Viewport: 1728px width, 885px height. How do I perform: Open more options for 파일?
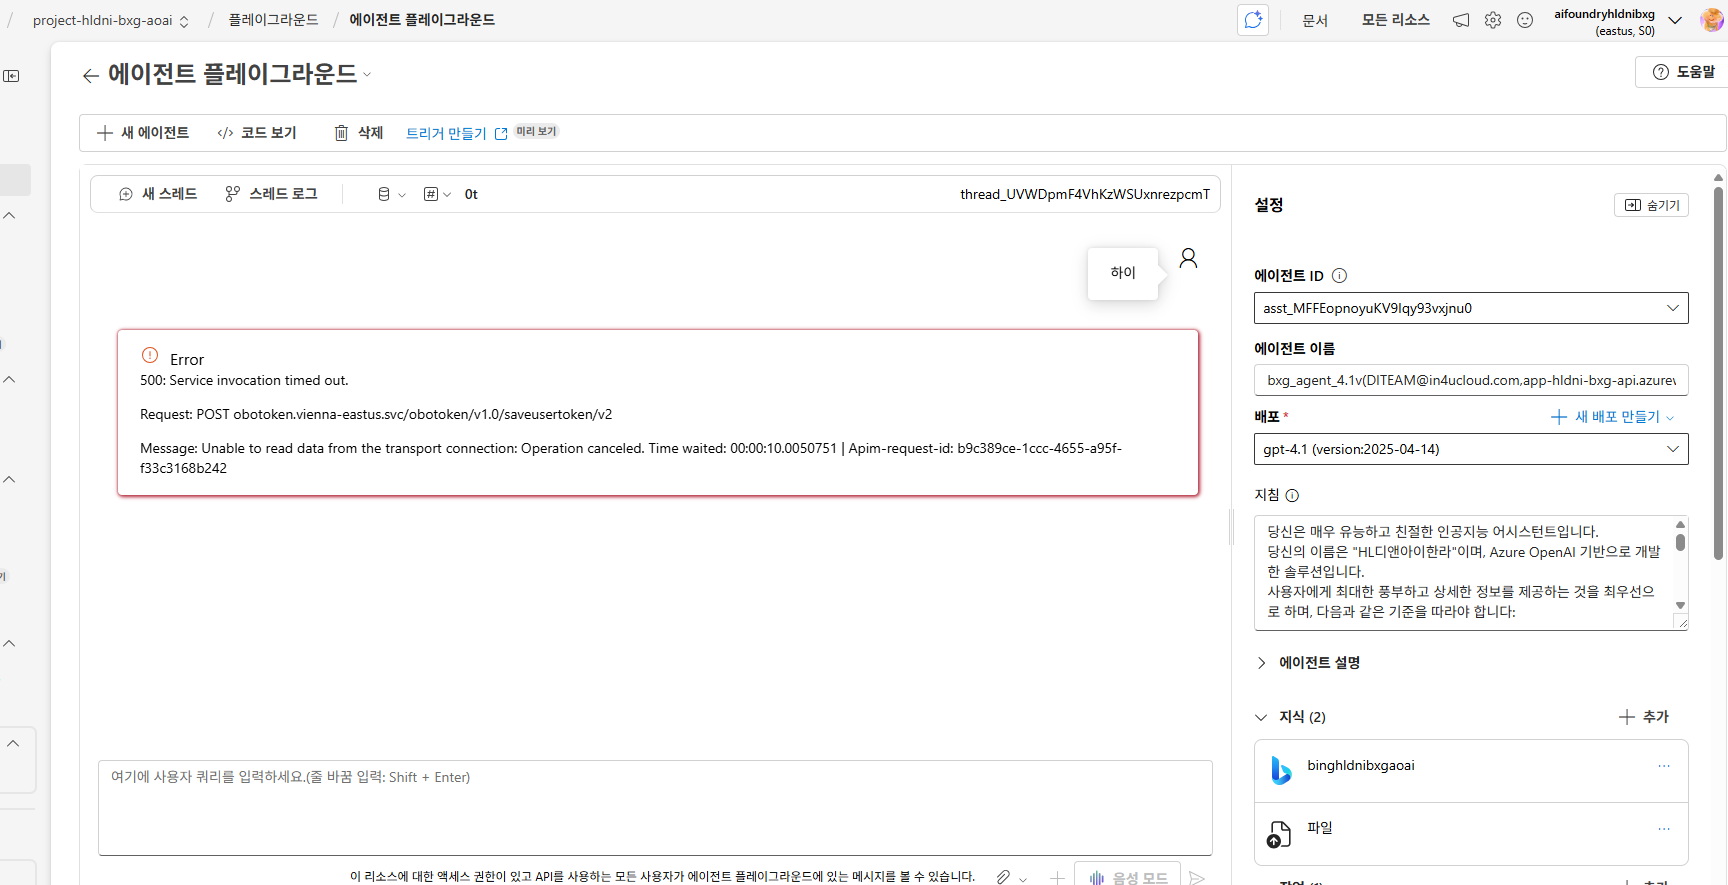[1664, 828]
